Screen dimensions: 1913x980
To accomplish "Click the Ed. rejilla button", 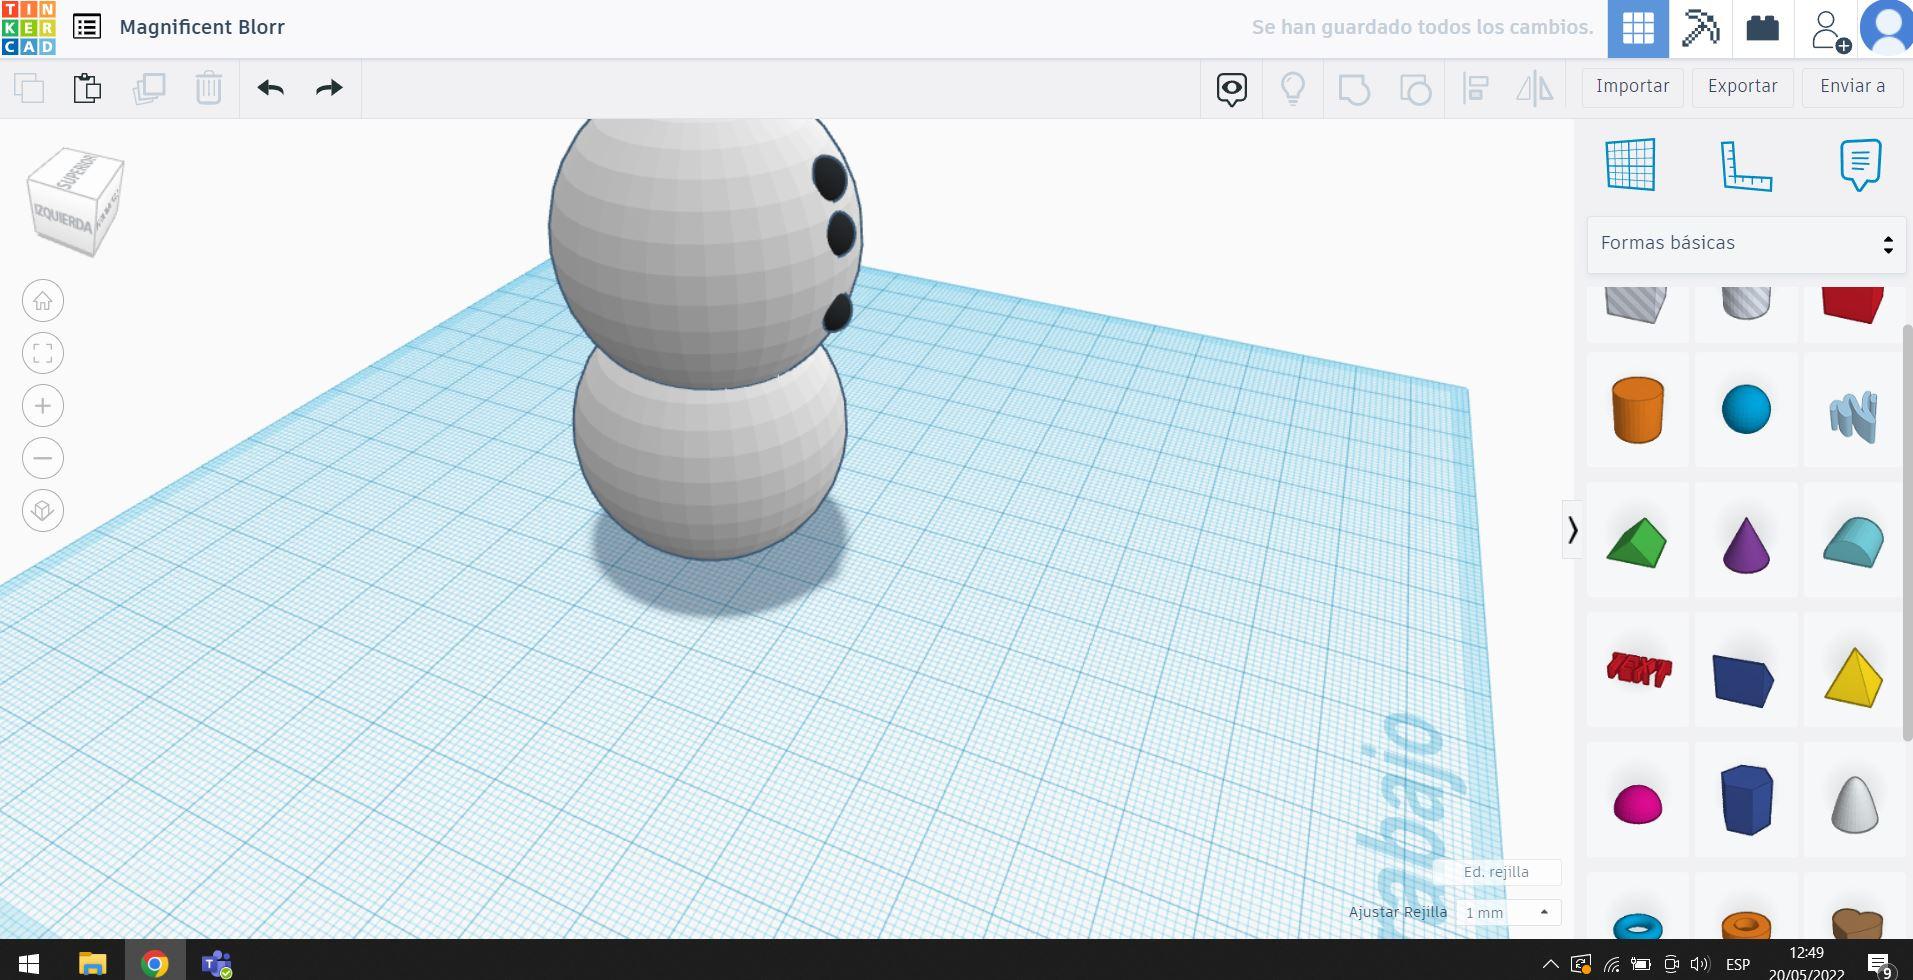I will (x=1496, y=872).
